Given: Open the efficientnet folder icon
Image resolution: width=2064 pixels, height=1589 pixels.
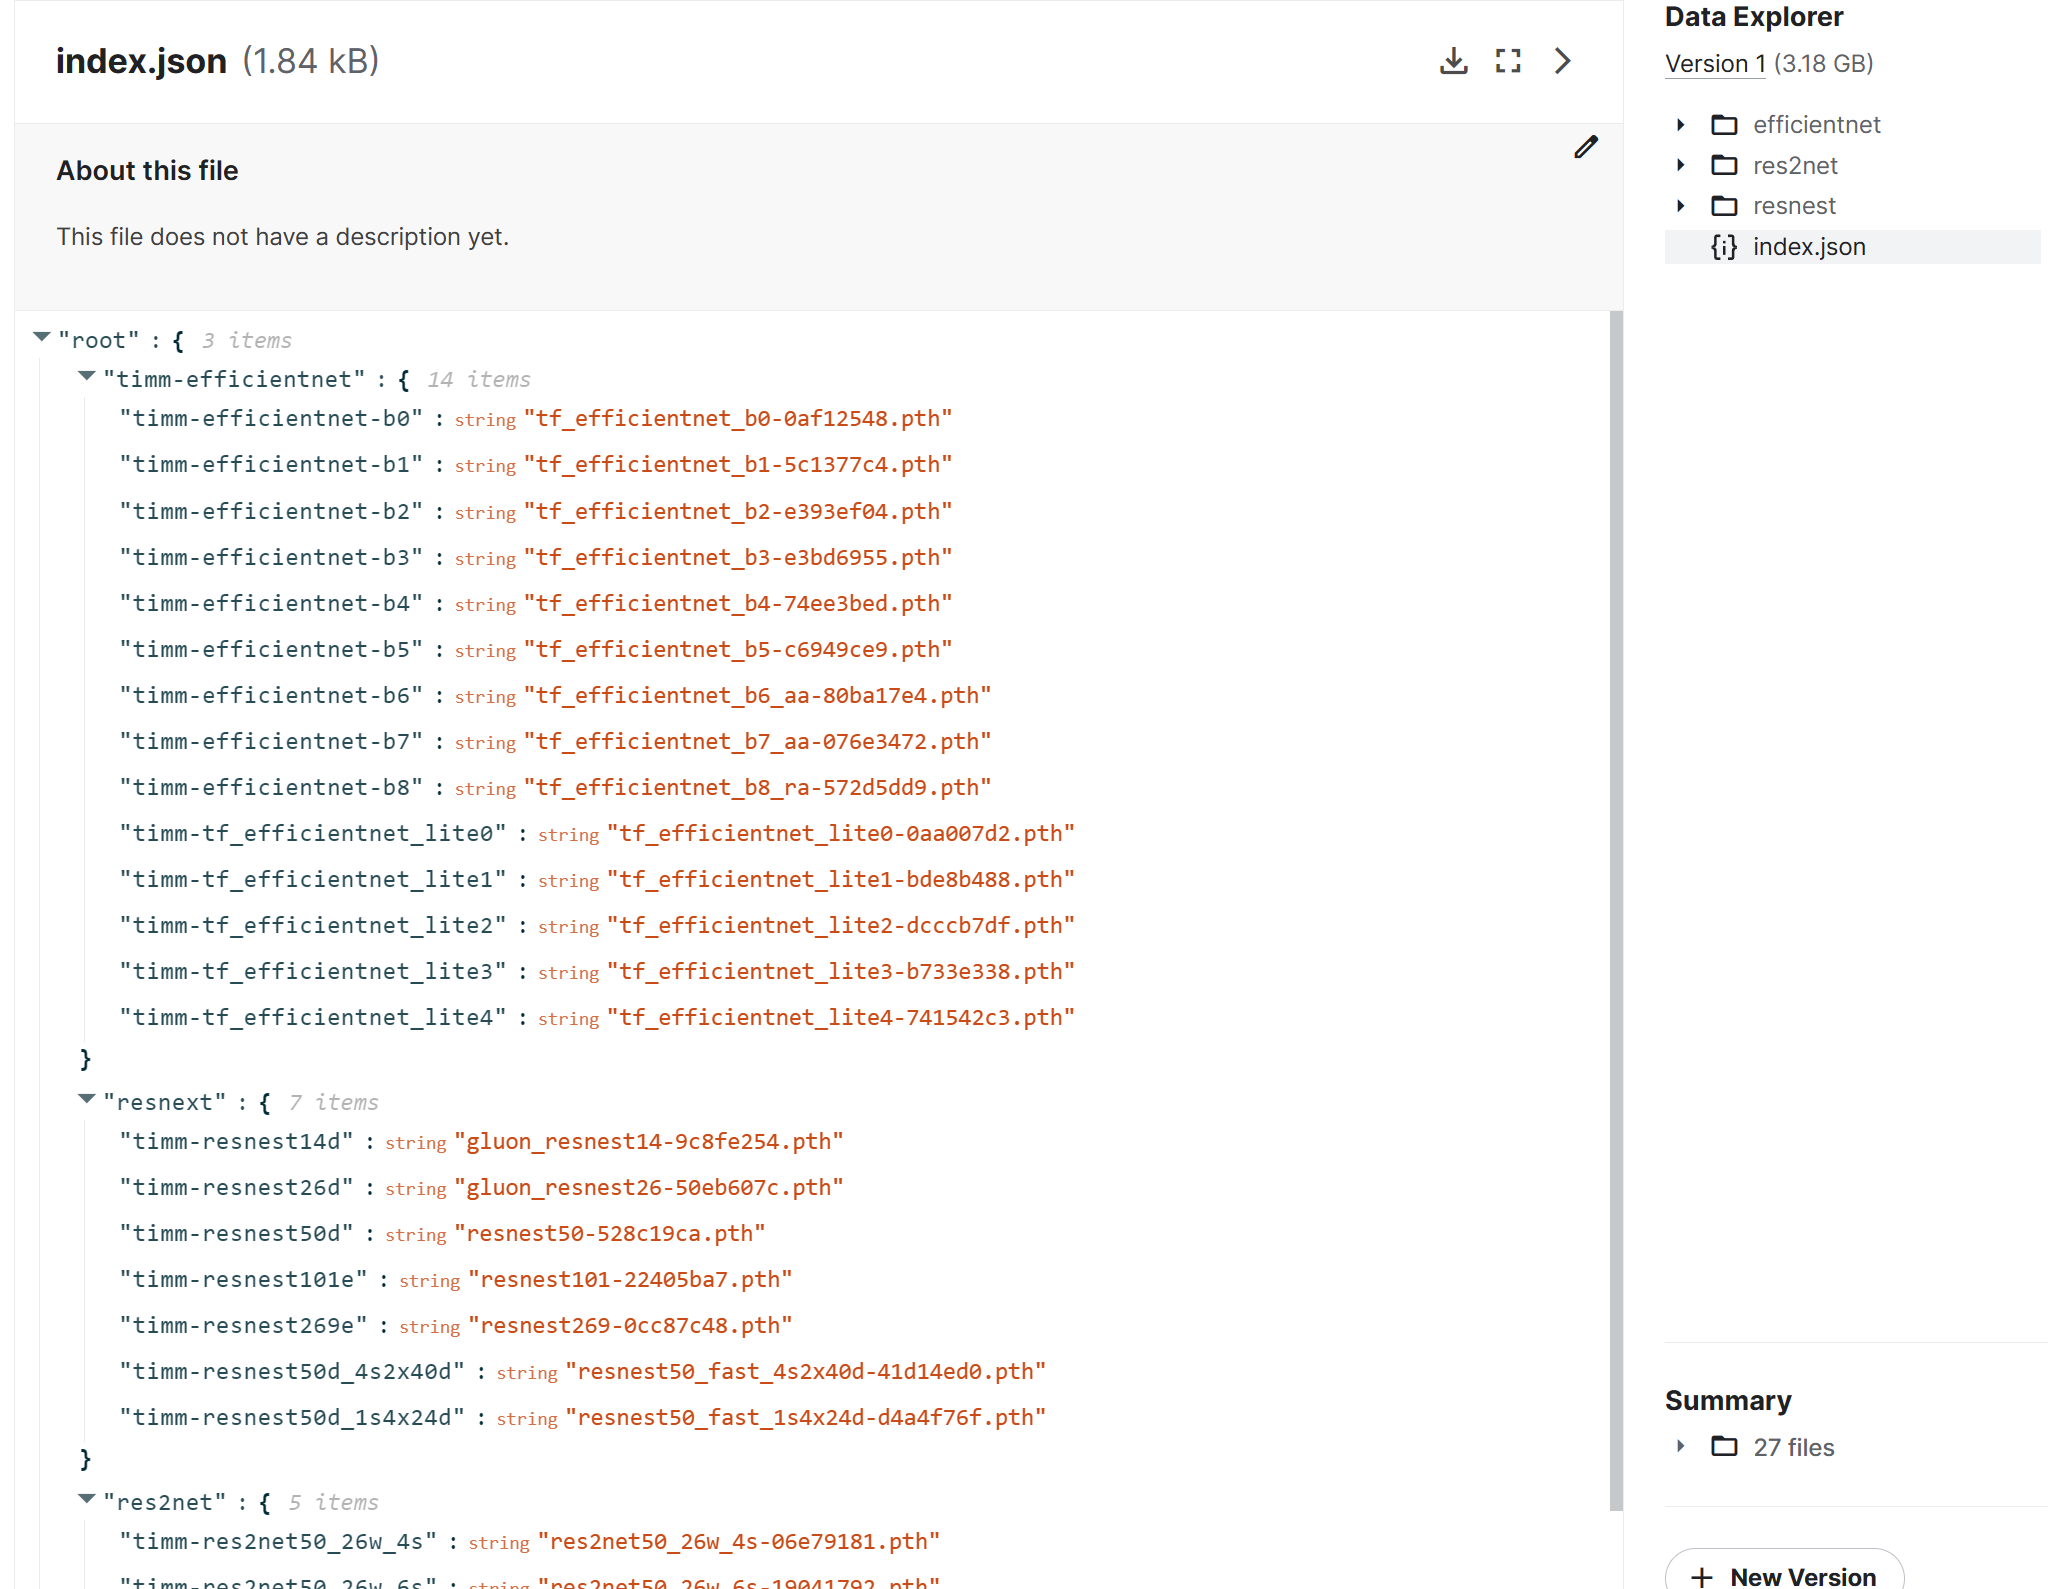Looking at the screenshot, I should tap(1724, 124).
